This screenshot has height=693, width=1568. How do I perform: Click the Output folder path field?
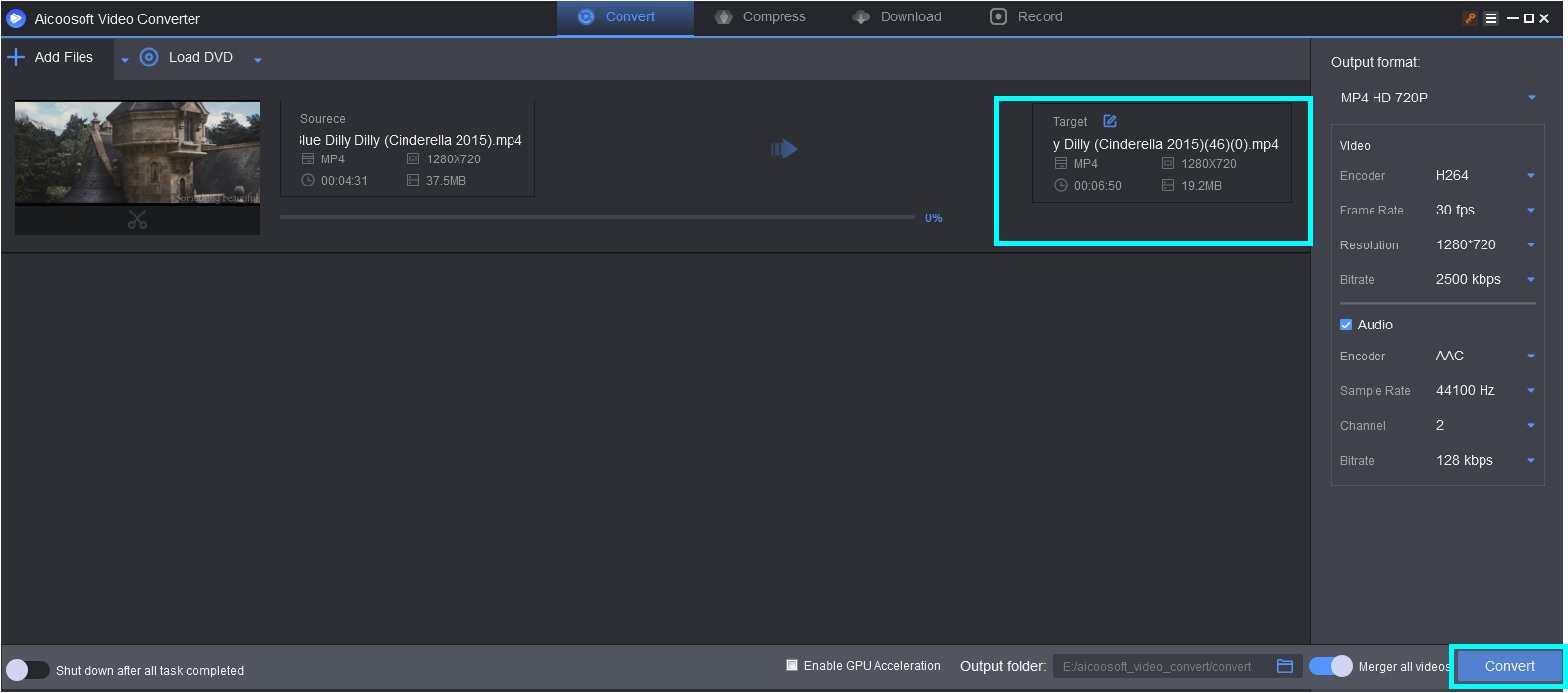pyautogui.click(x=1163, y=666)
